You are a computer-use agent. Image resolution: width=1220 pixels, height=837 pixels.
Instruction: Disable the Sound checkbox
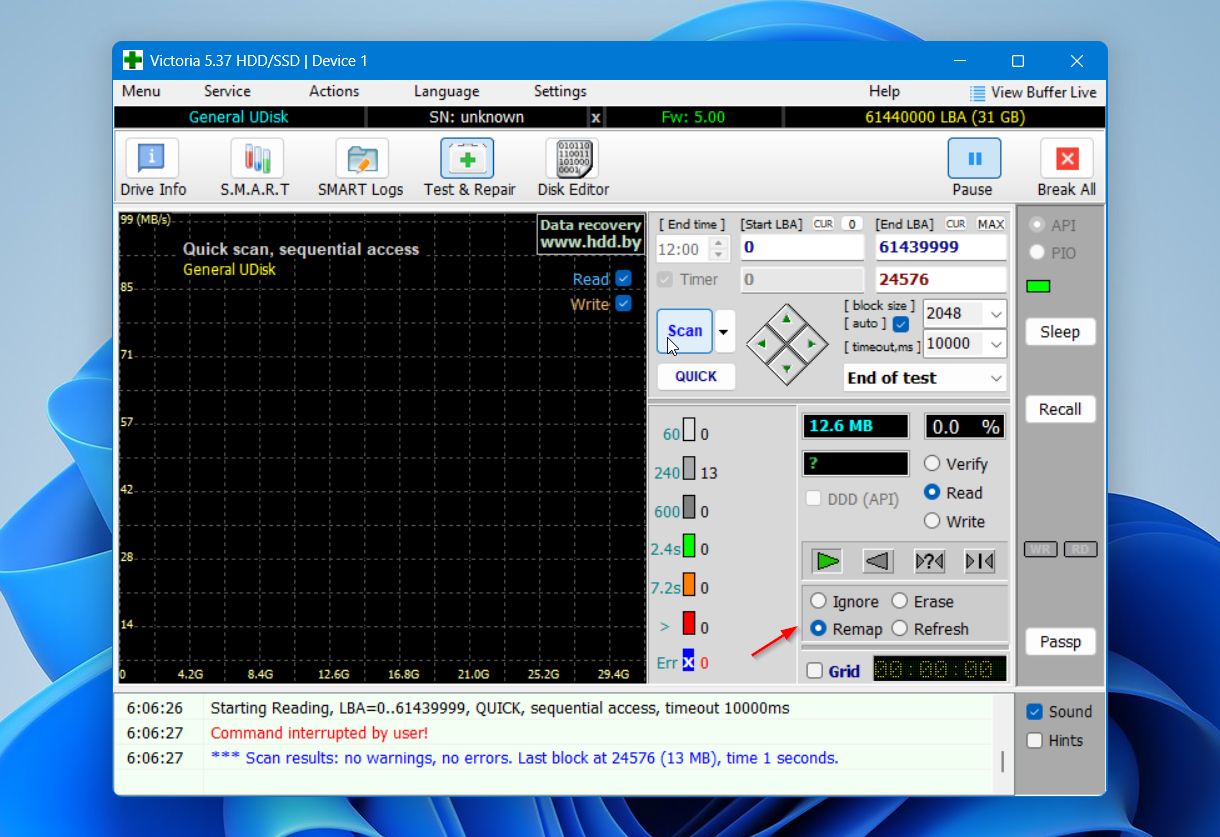(x=1035, y=712)
